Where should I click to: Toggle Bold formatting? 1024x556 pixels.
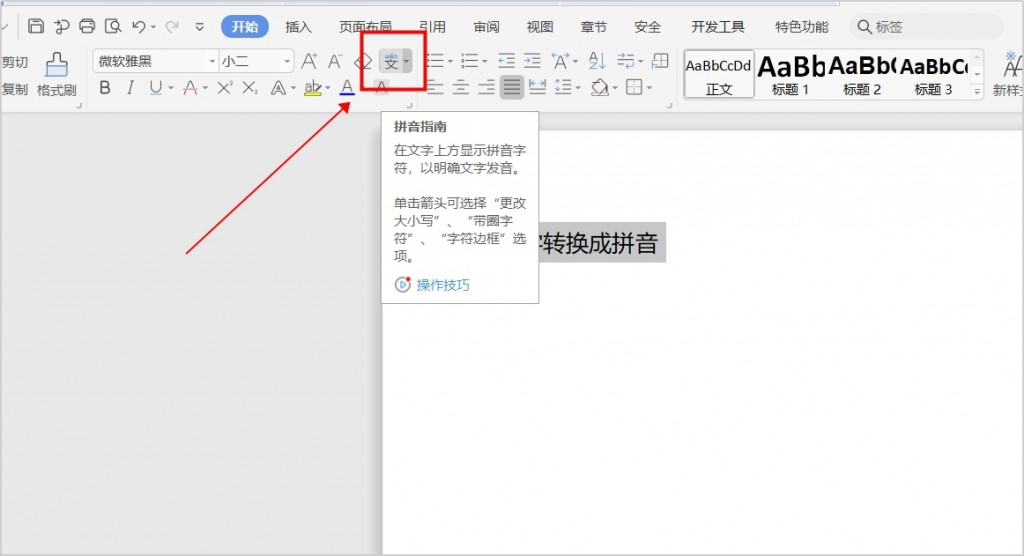pyautogui.click(x=105, y=88)
